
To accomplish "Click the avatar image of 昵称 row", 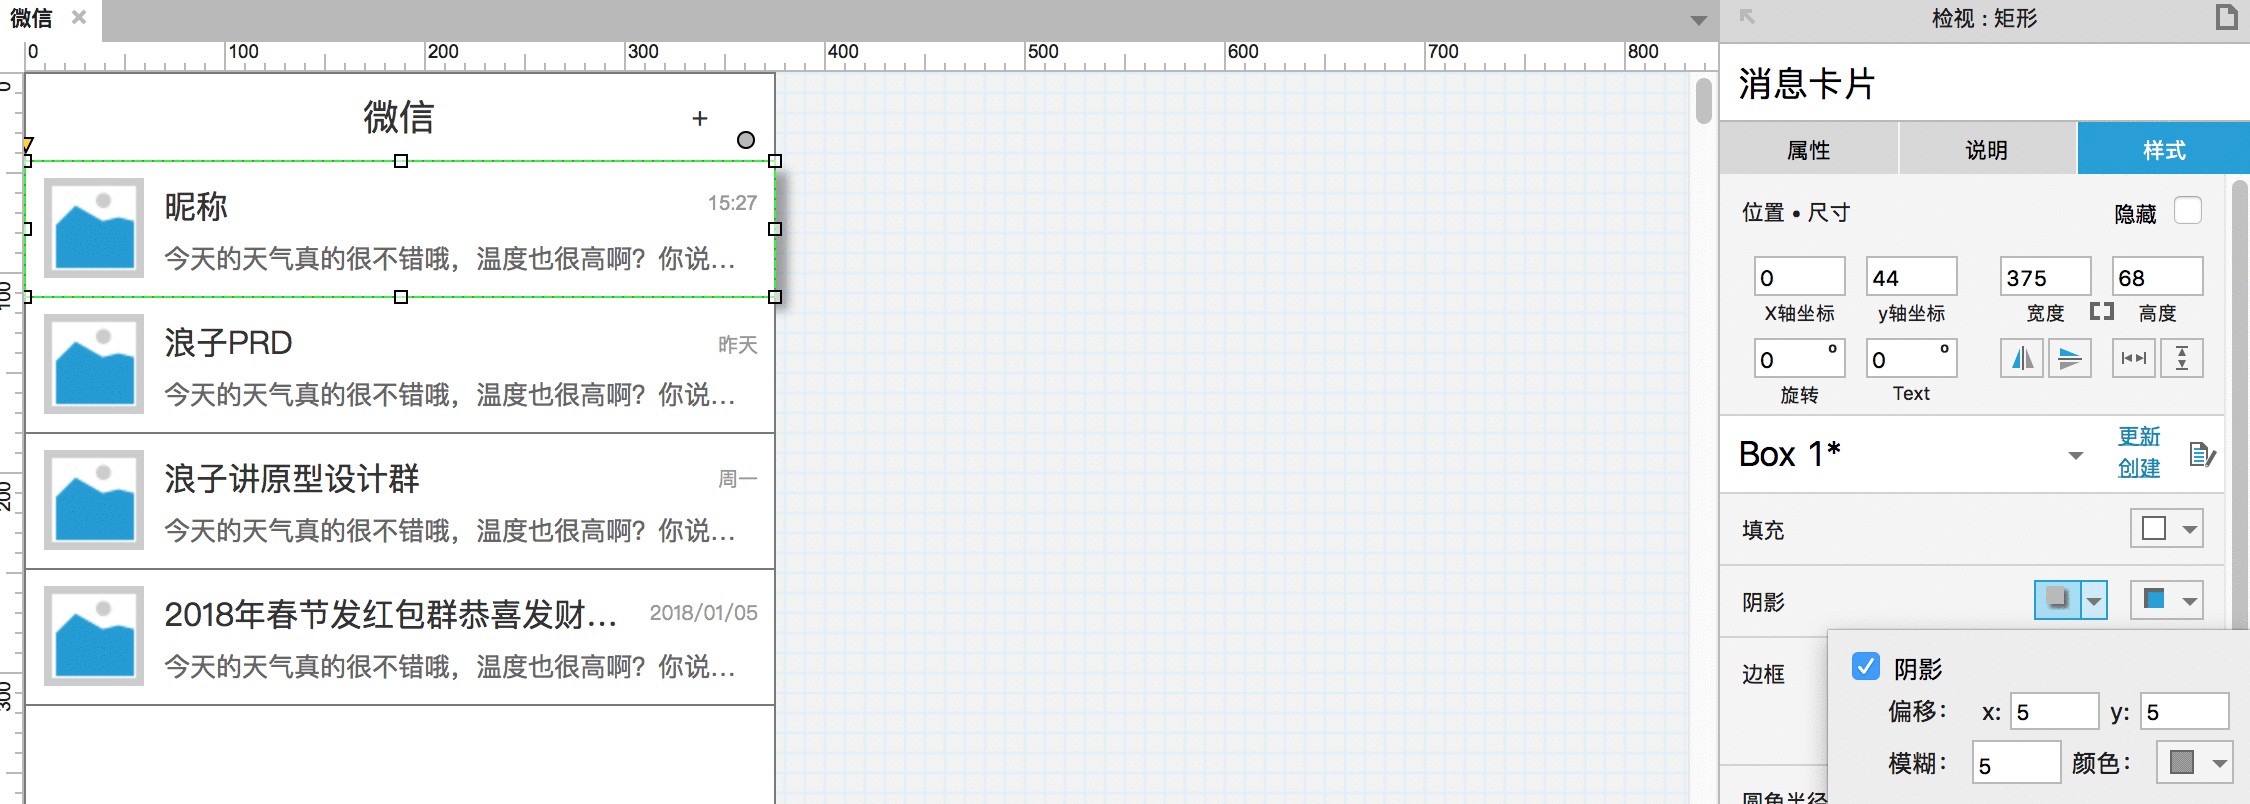I will click(x=94, y=227).
